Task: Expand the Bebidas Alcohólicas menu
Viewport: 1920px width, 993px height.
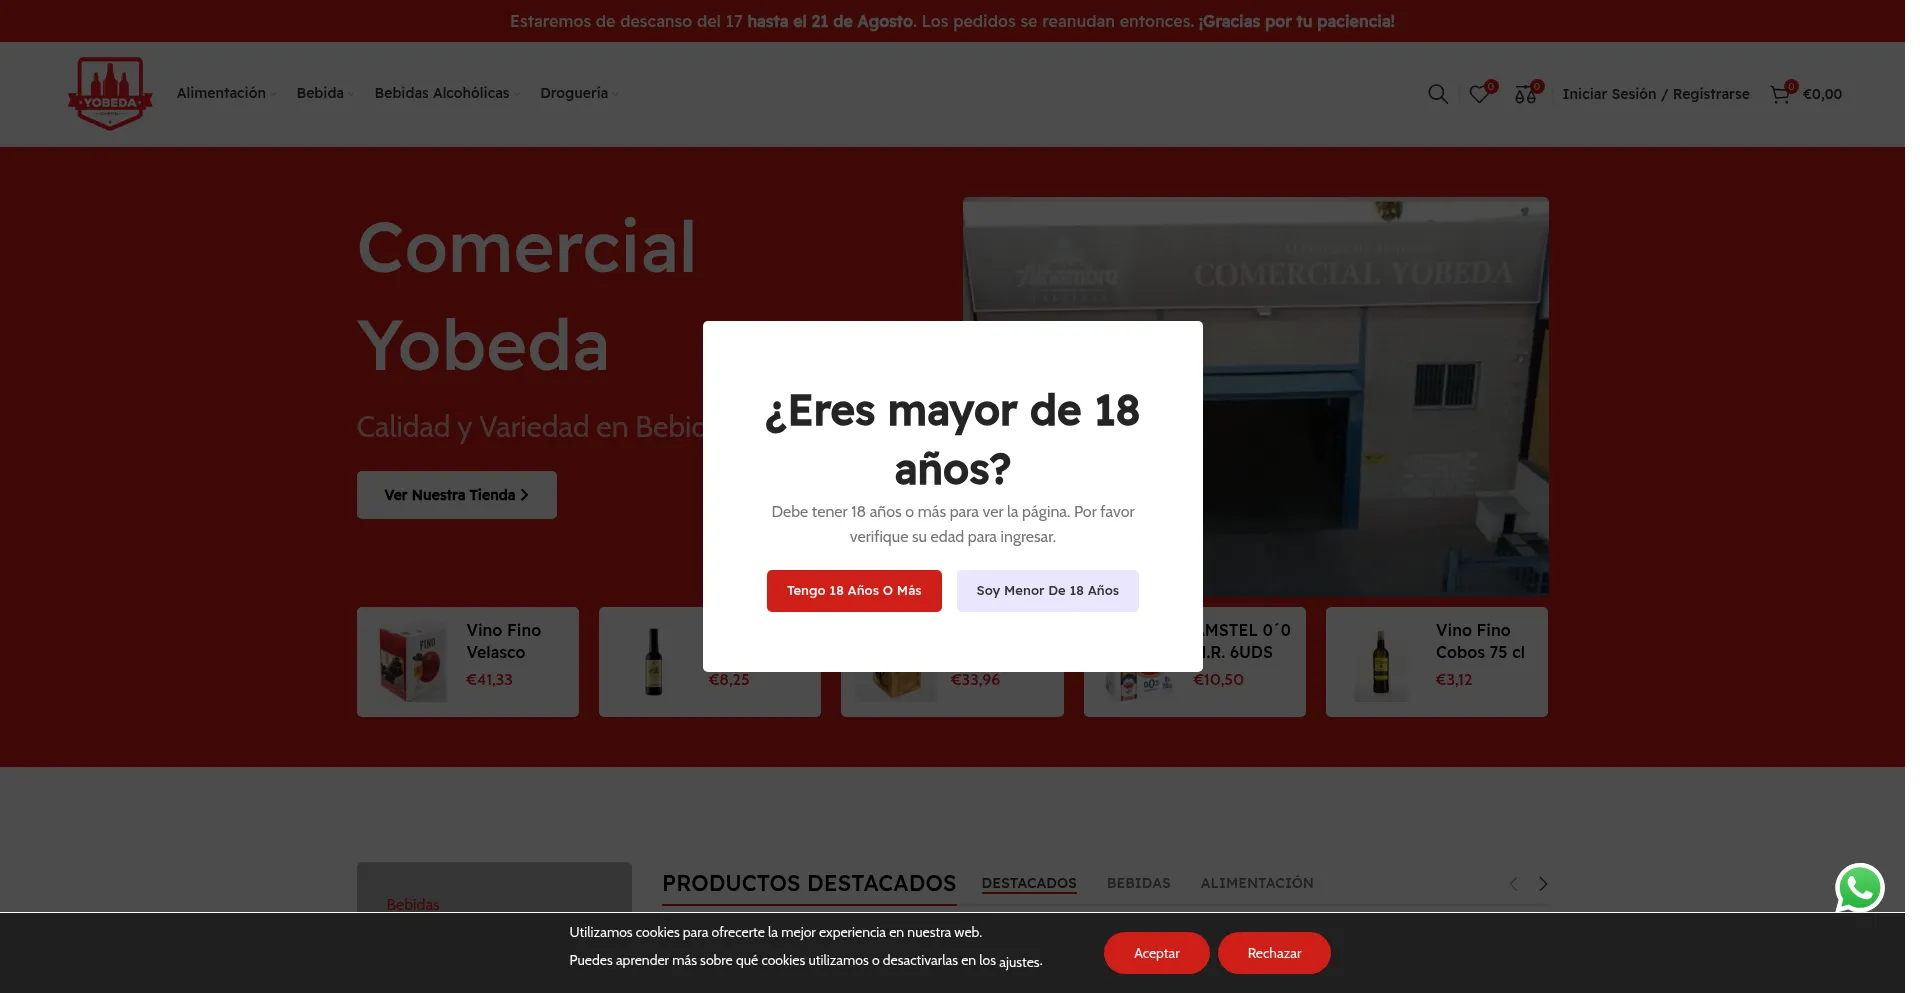Action: (447, 93)
